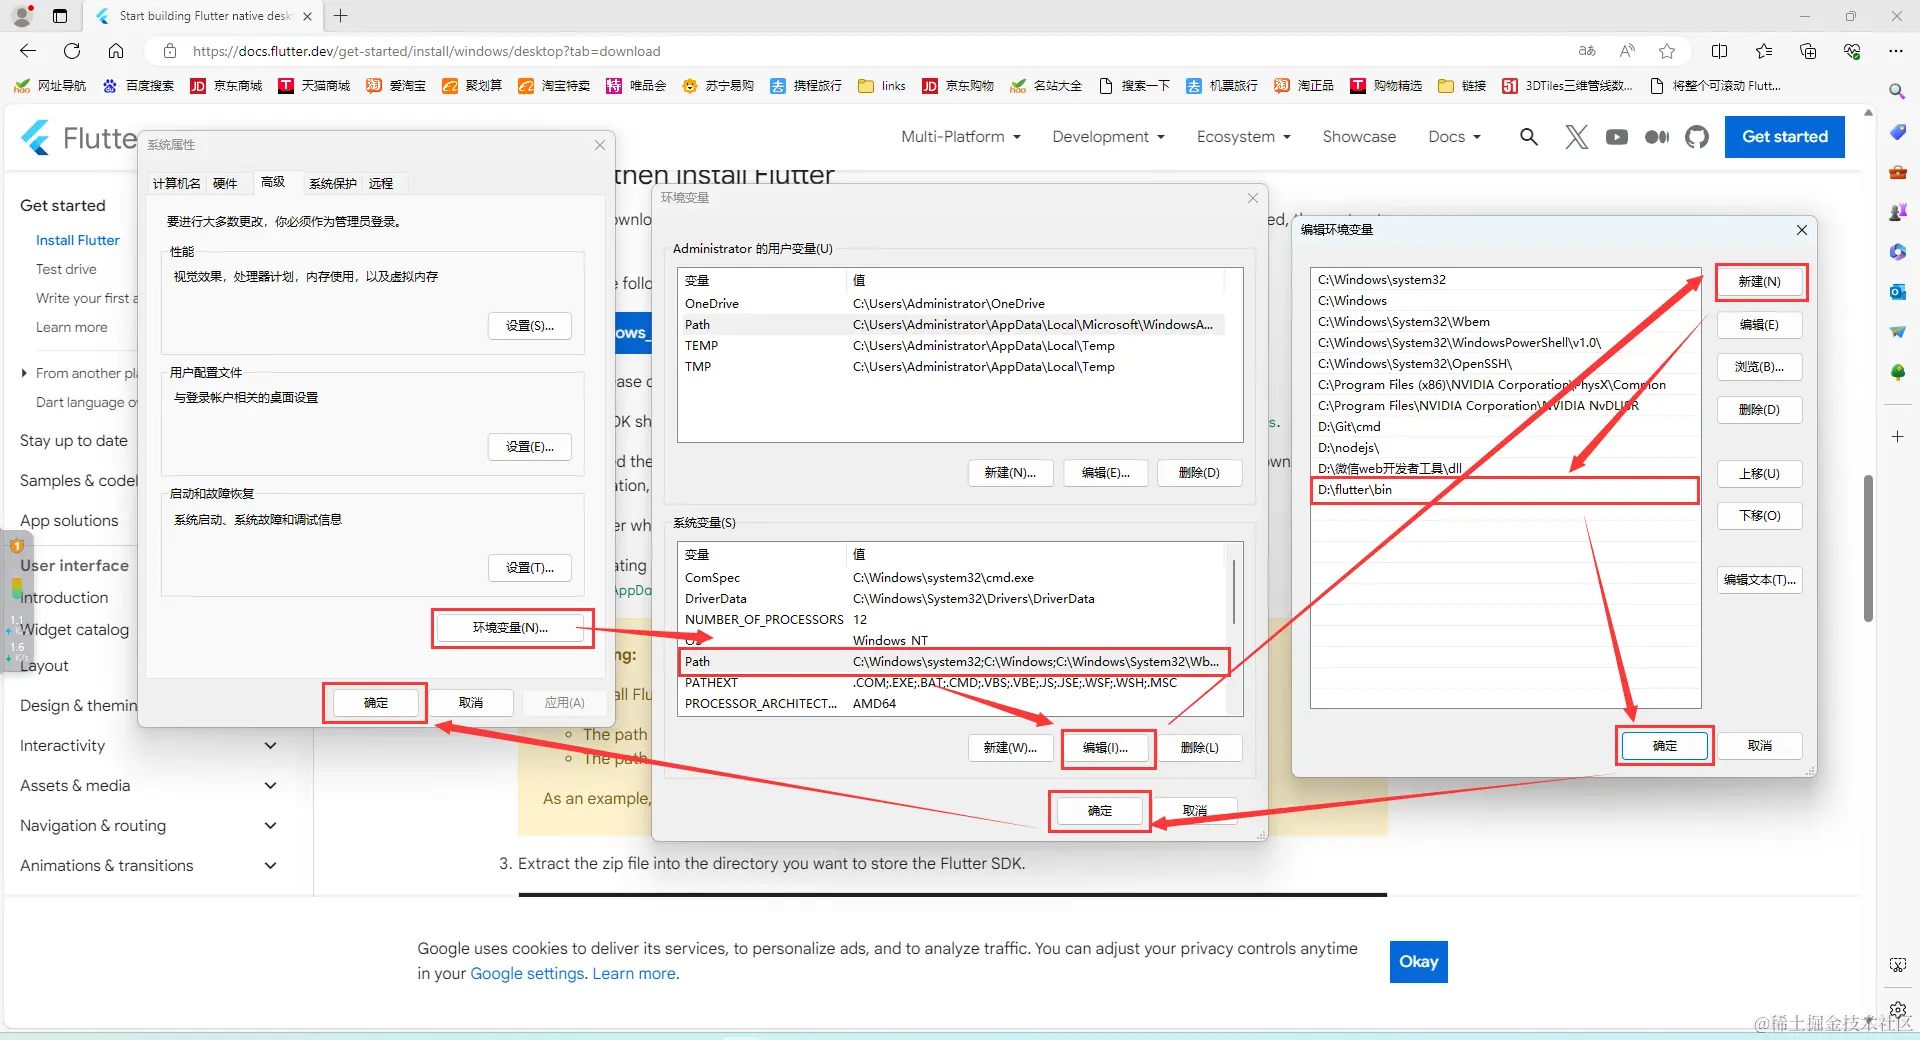Open the links bookmark folder

pyautogui.click(x=882, y=86)
